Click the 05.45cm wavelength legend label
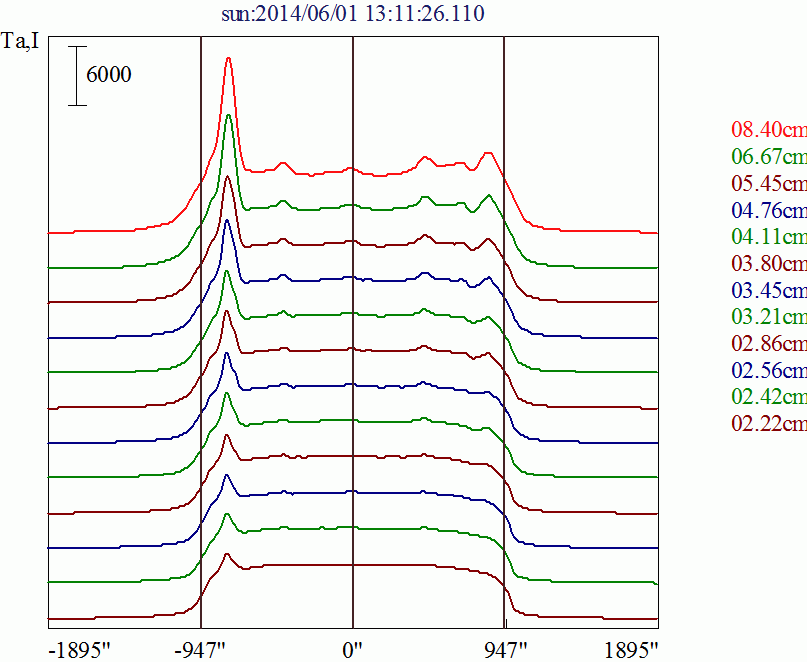This screenshot has height=662, width=807. click(769, 183)
